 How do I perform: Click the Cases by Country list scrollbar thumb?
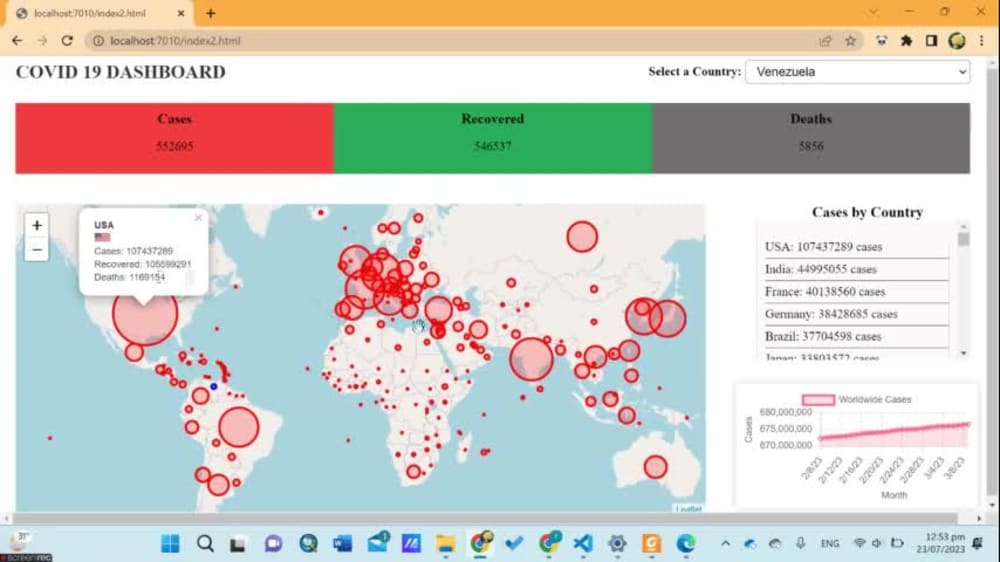(964, 239)
